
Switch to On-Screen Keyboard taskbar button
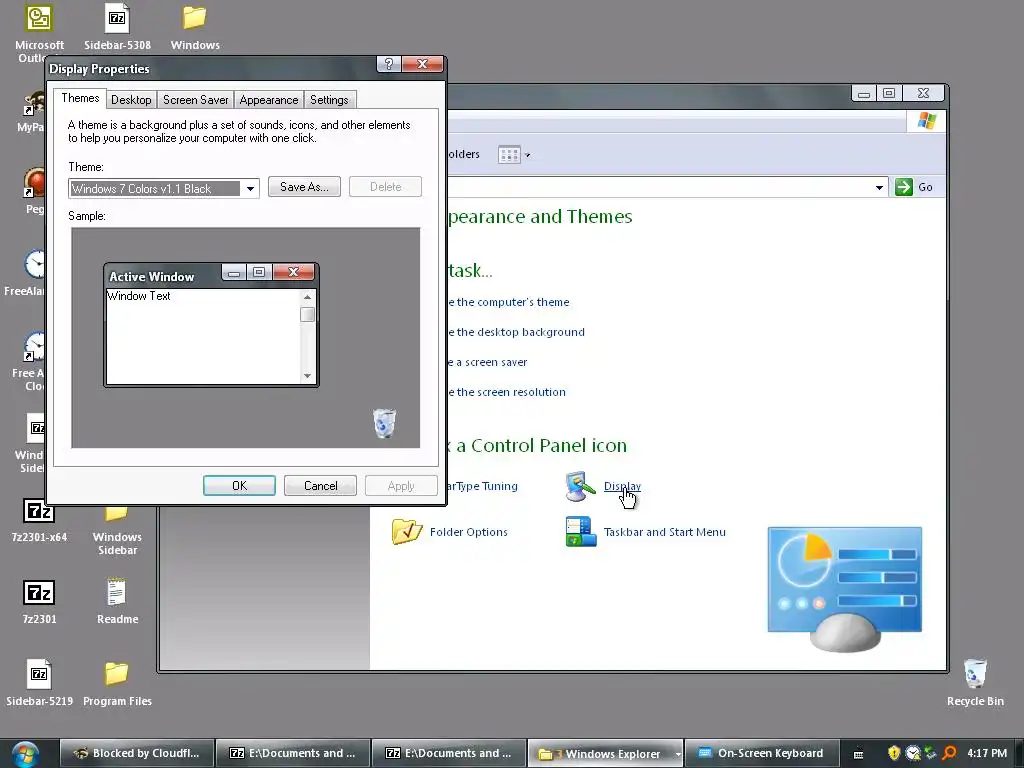click(761, 753)
